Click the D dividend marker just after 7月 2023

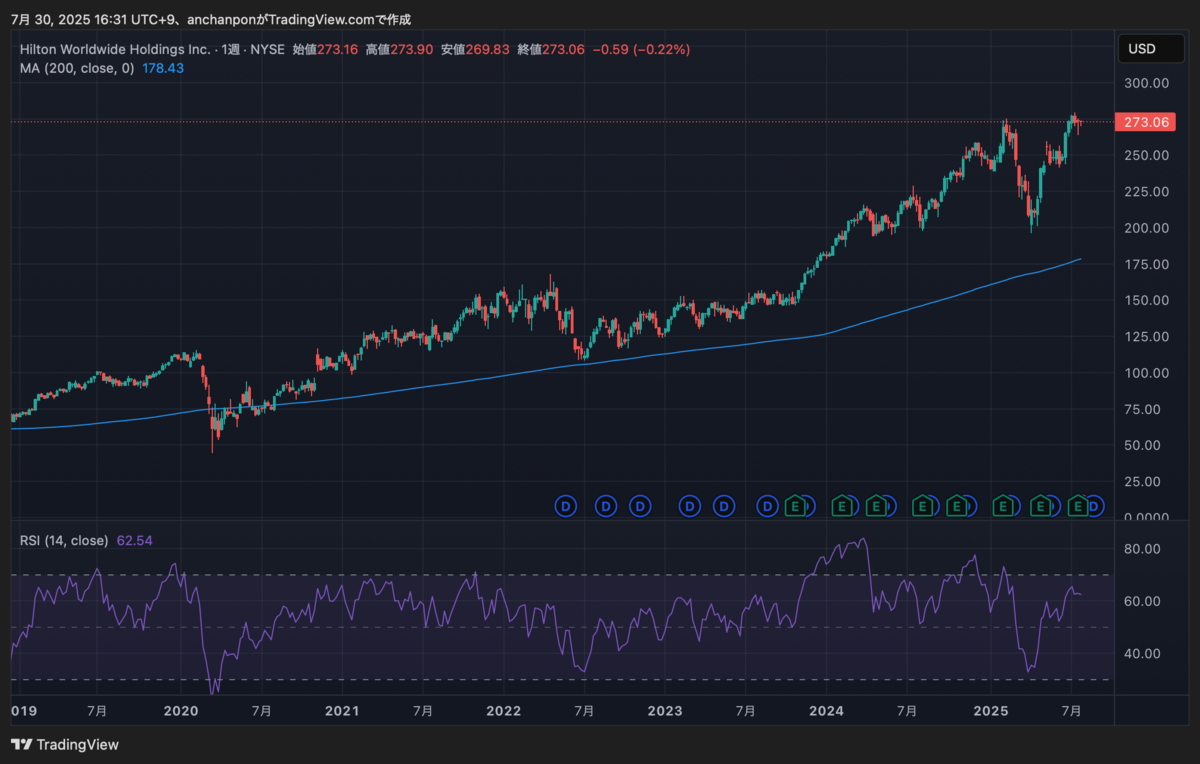(x=767, y=507)
